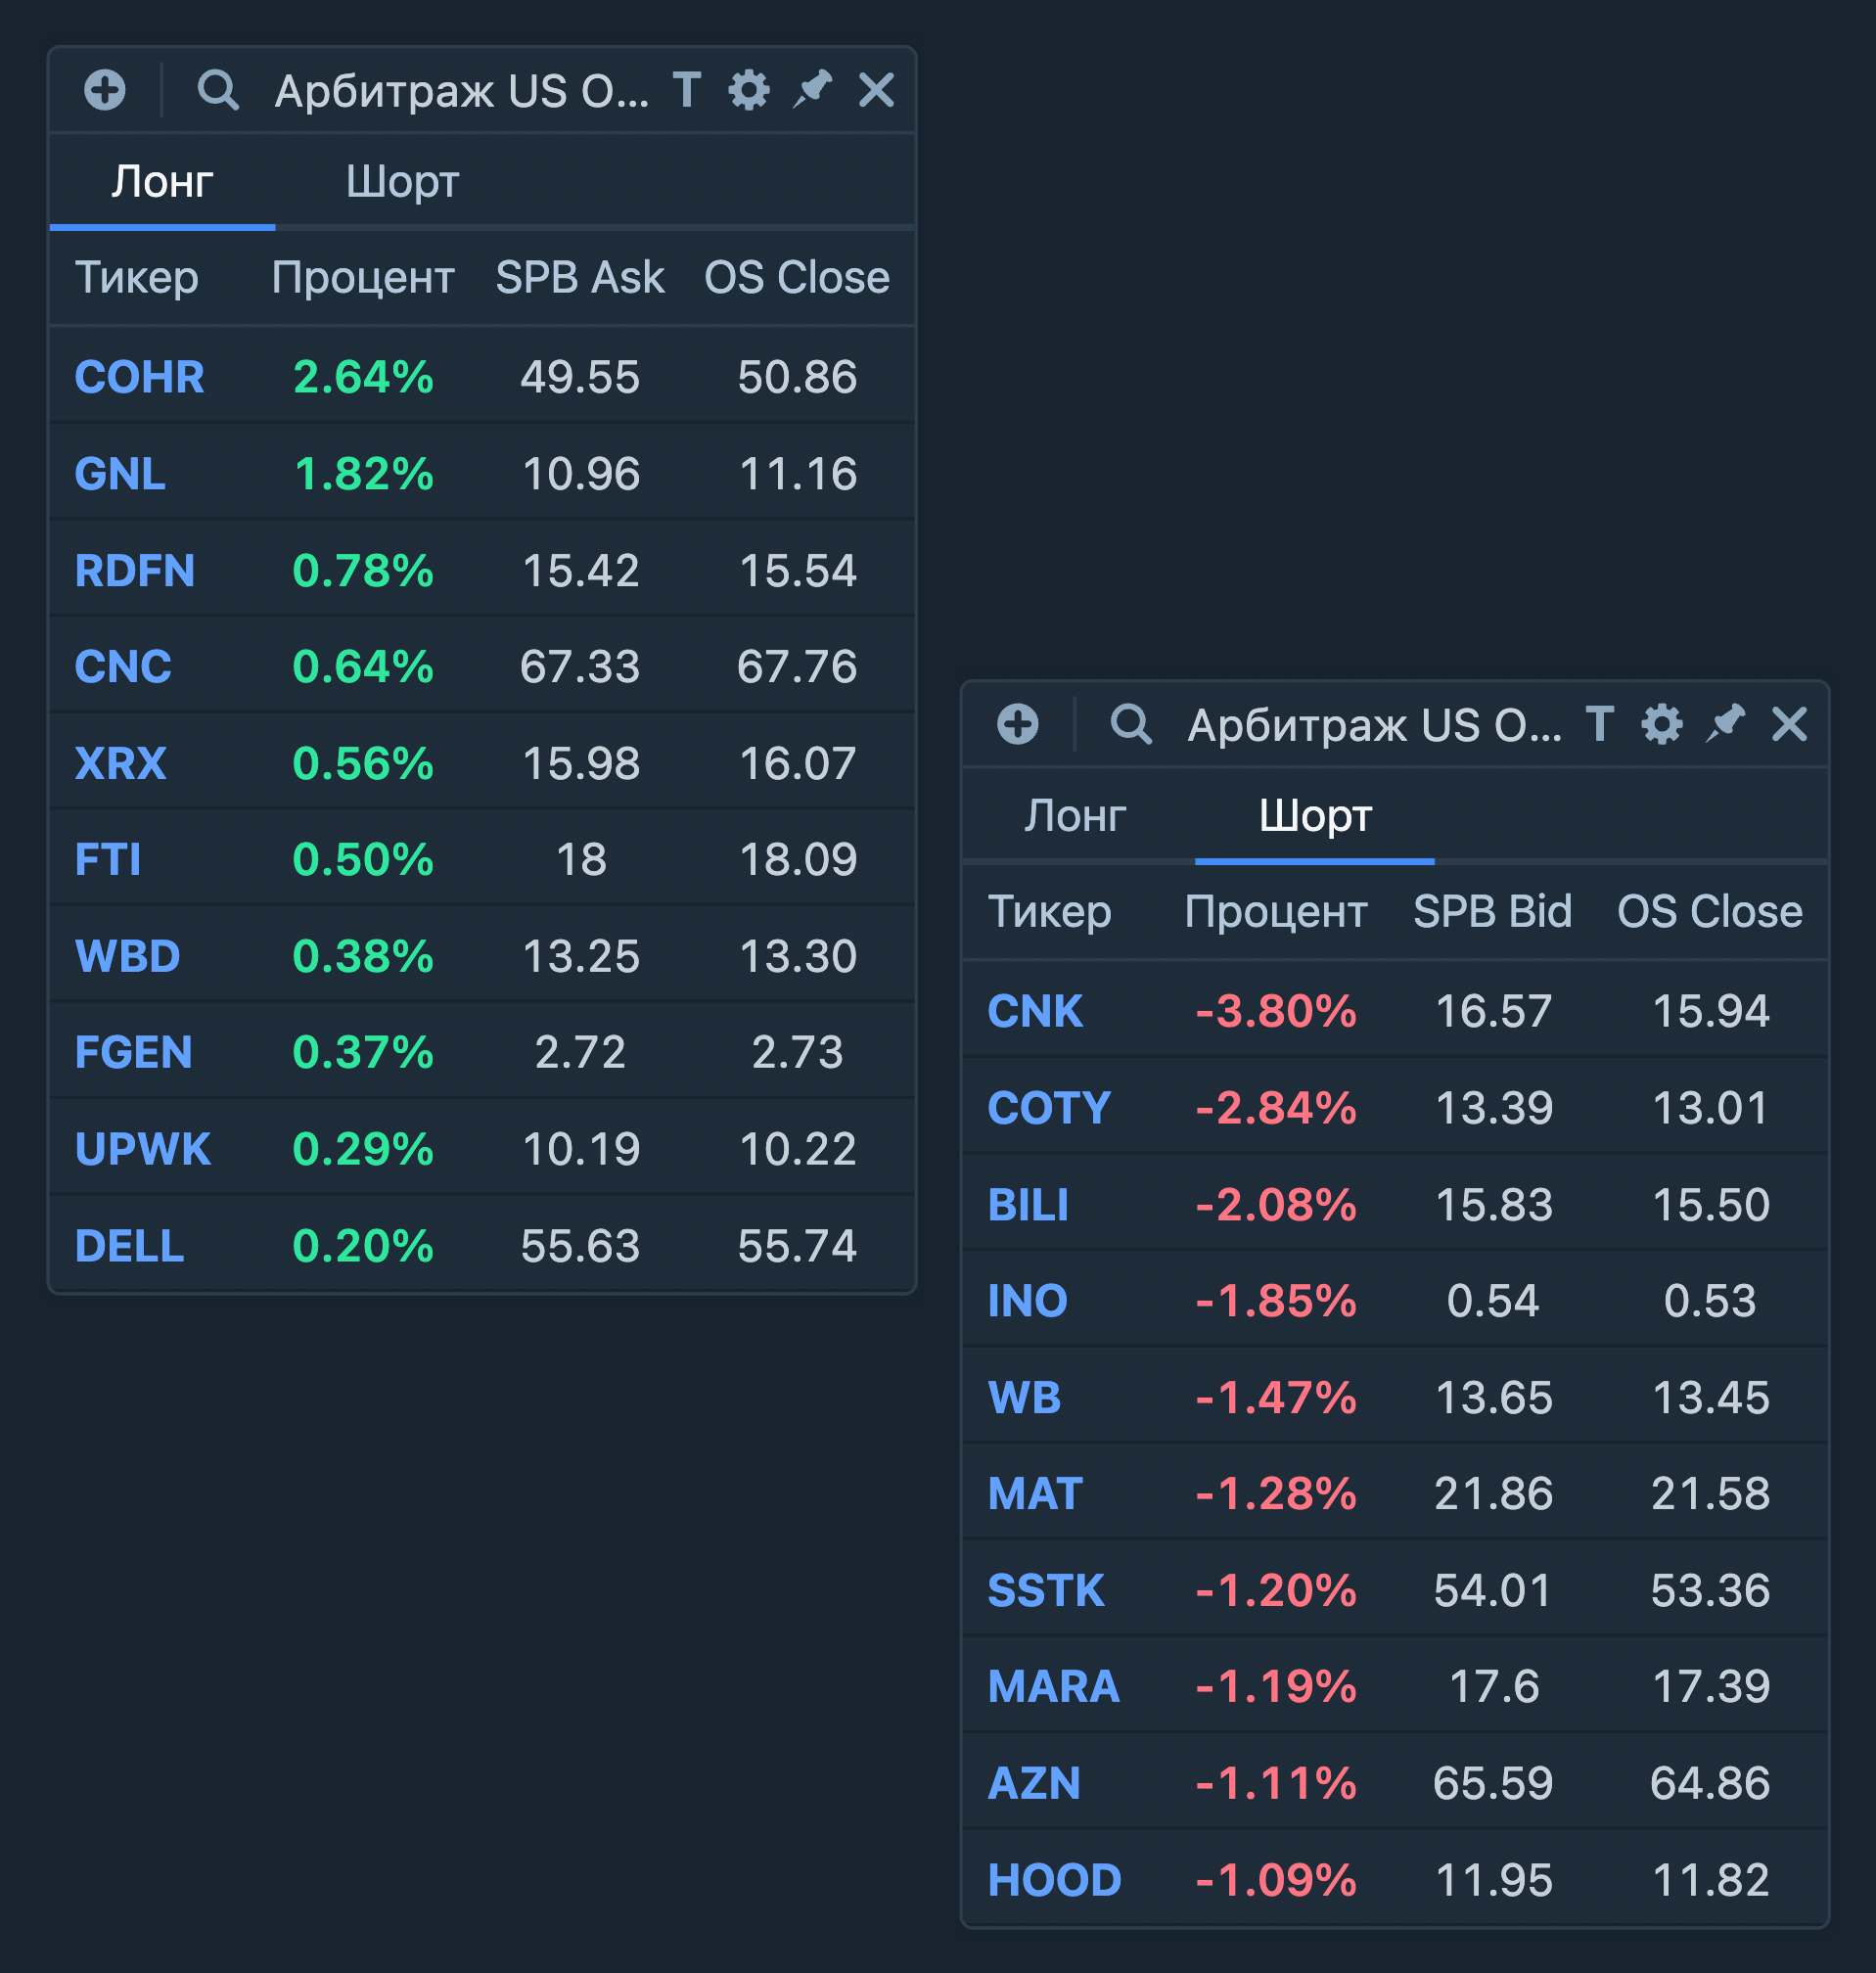Switch to Лонг tab in right widget
This screenshot has width=1876, height=1973.
pyautogui.click(x=1075, y=816)
